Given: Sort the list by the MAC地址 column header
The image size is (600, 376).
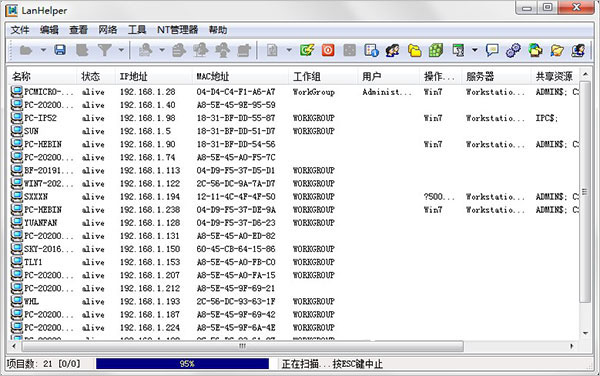Looking at the screenshot, I should coord(241,77).
